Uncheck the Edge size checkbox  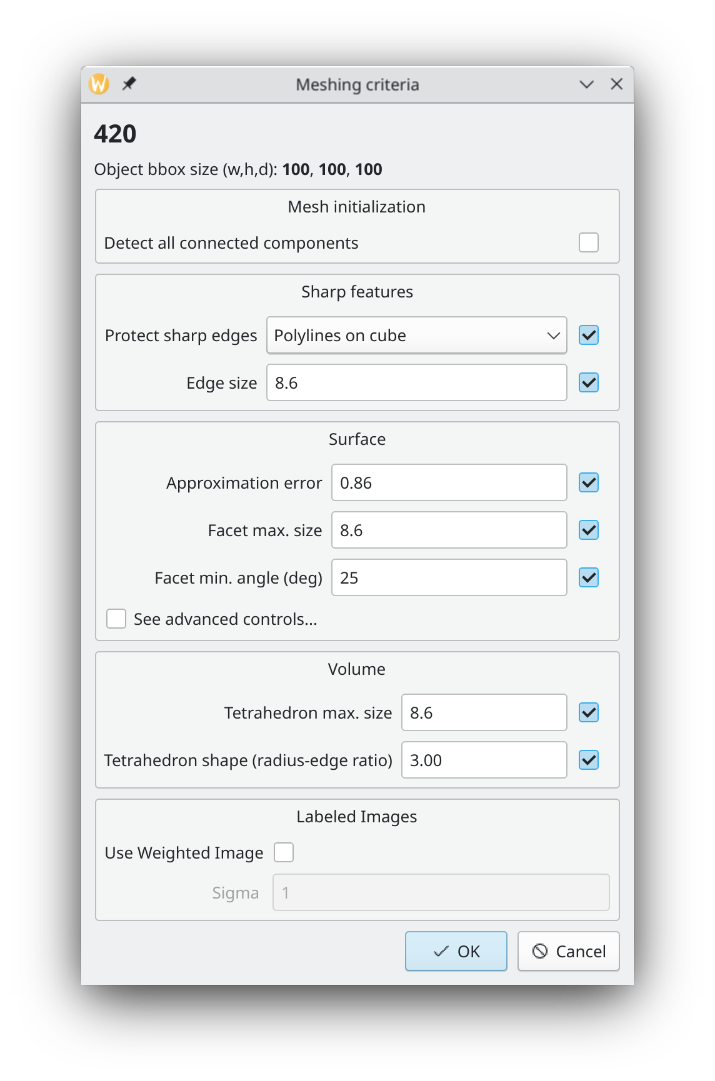click(589, 383)
